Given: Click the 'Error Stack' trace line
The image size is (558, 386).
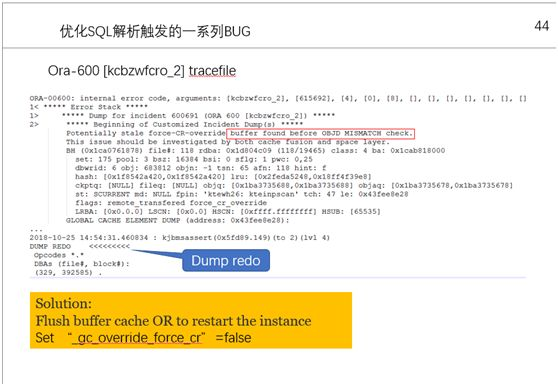Looking at the screenshot, I should click(88, 107).
